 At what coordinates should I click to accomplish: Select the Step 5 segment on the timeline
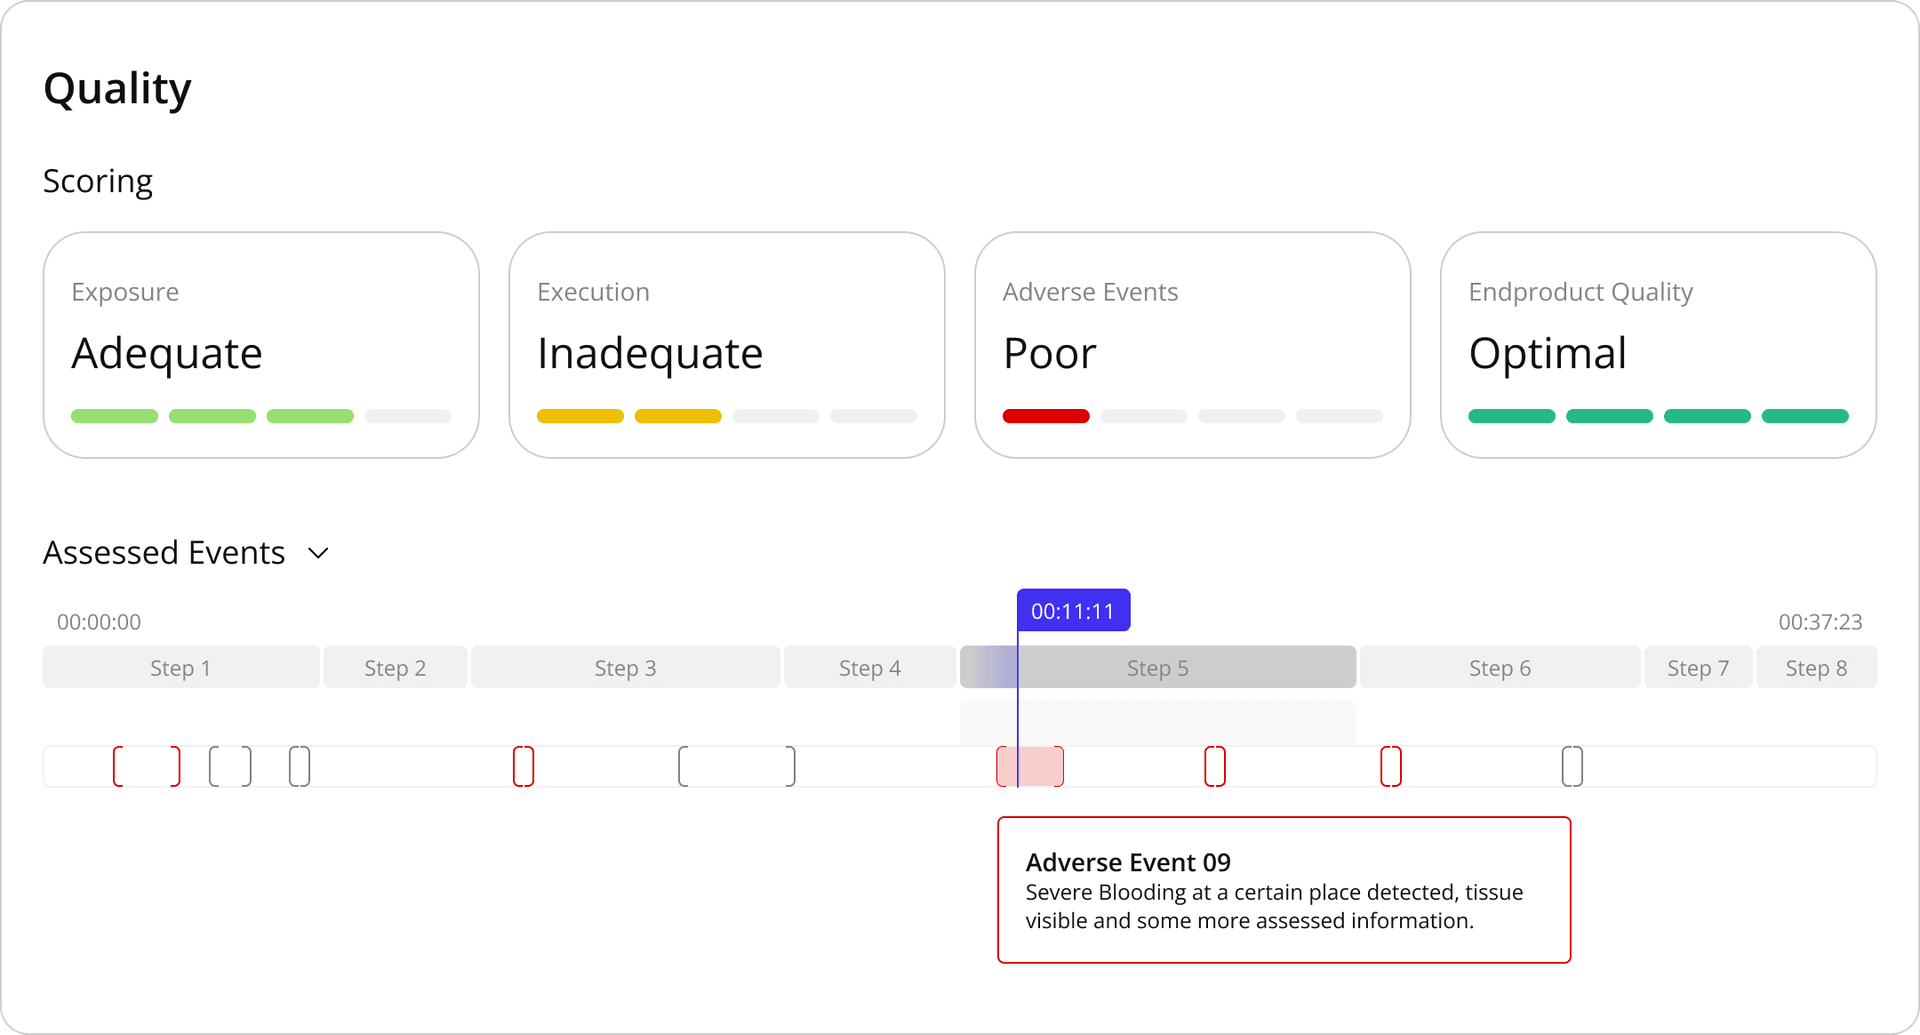[1157, 667]
